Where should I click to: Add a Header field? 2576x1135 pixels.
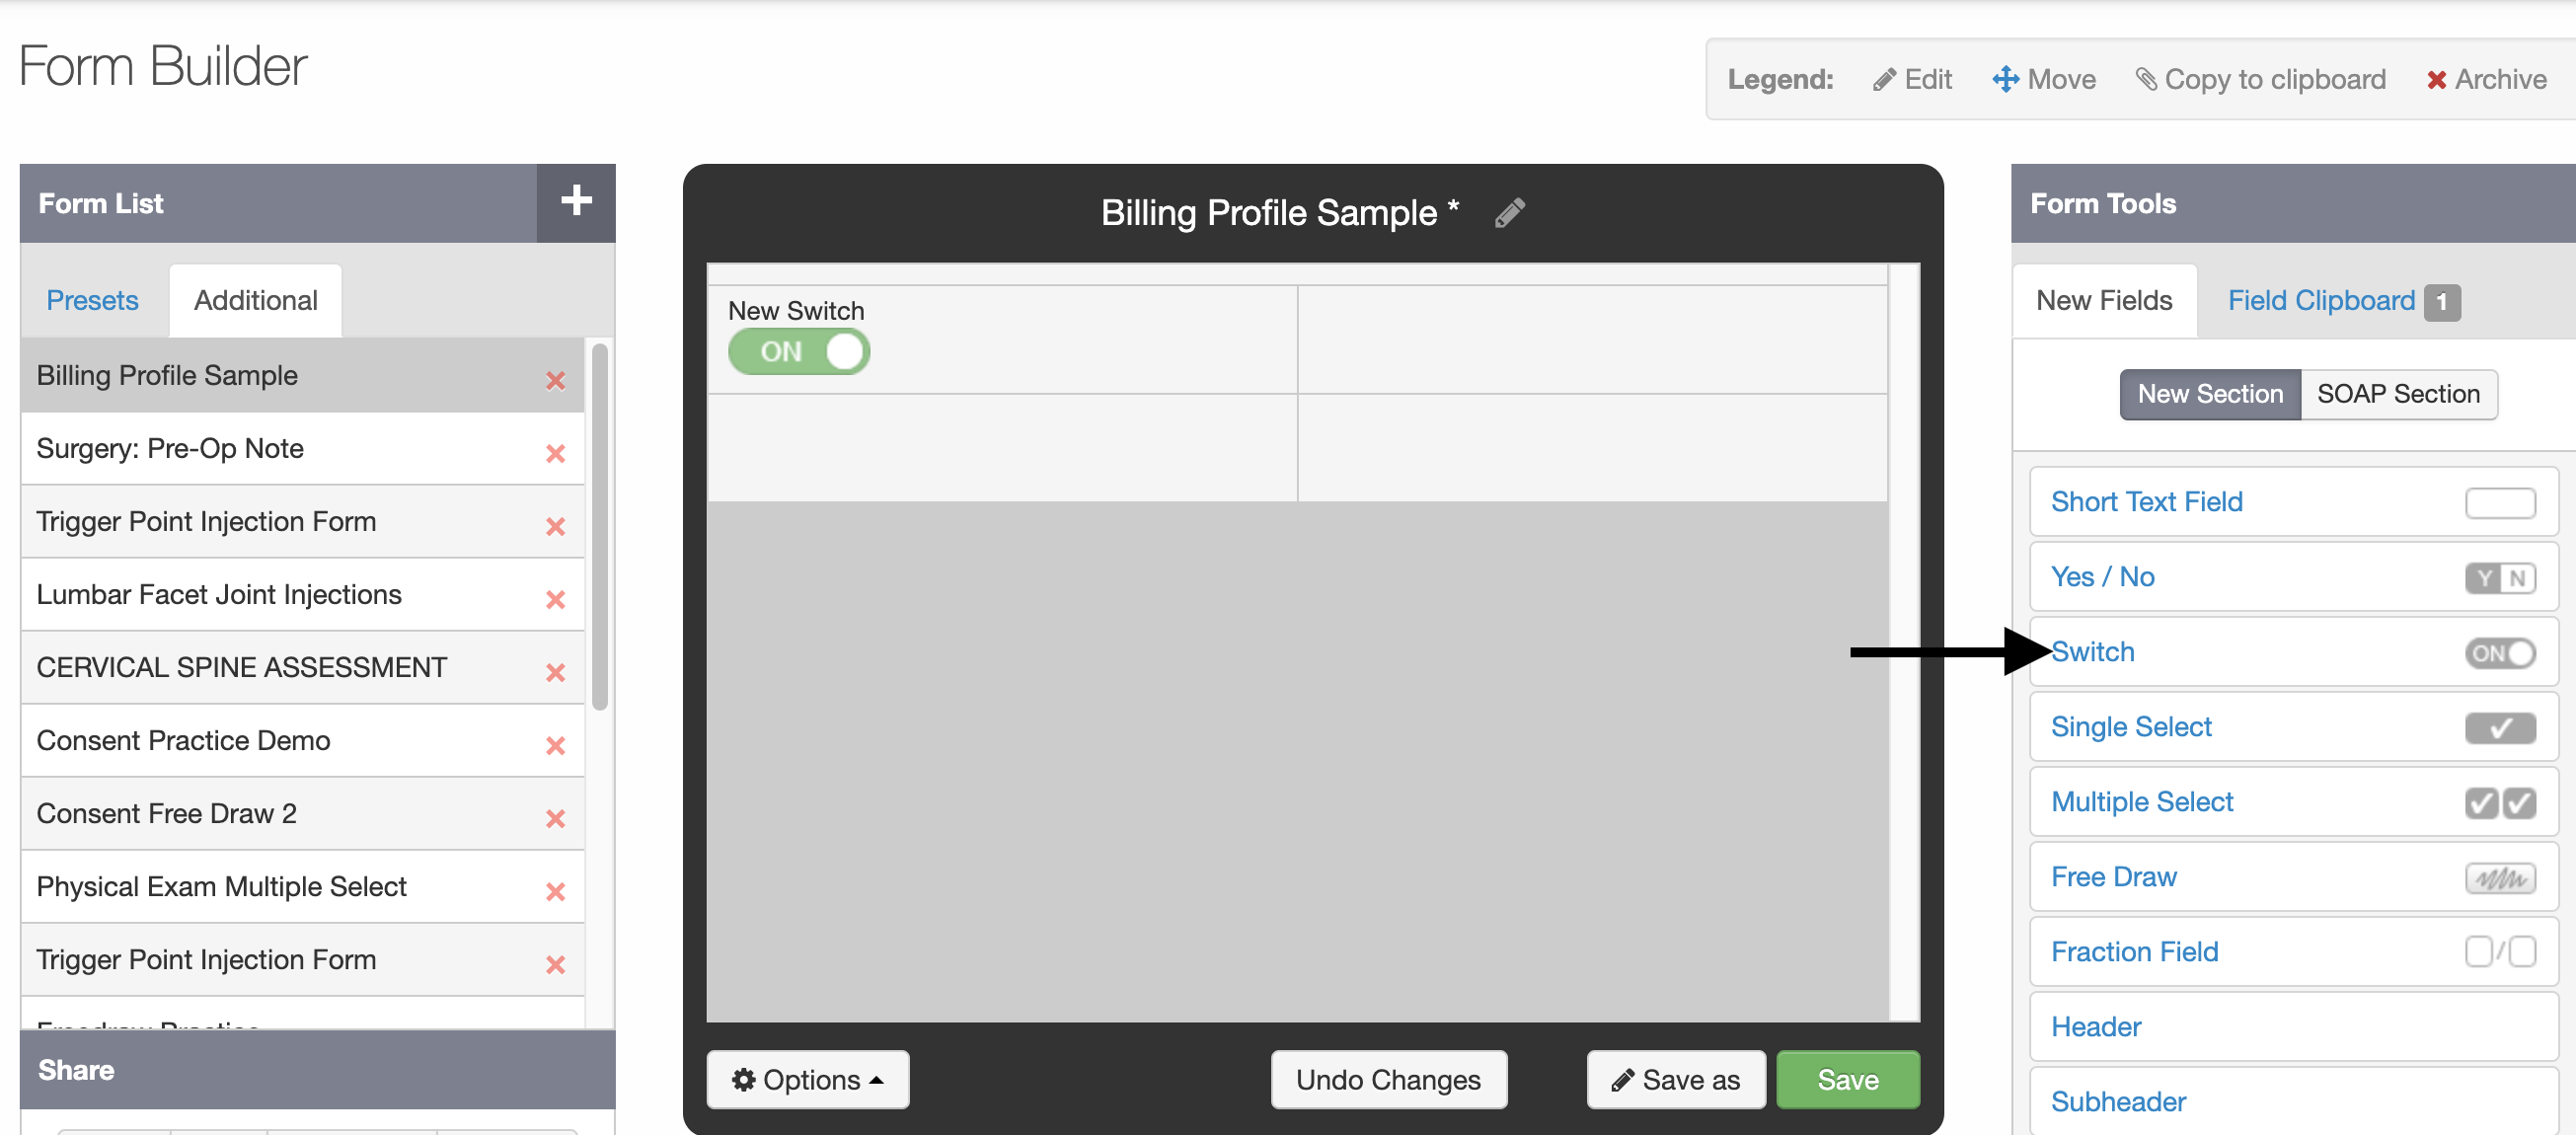click(x=2293, y=1026)
